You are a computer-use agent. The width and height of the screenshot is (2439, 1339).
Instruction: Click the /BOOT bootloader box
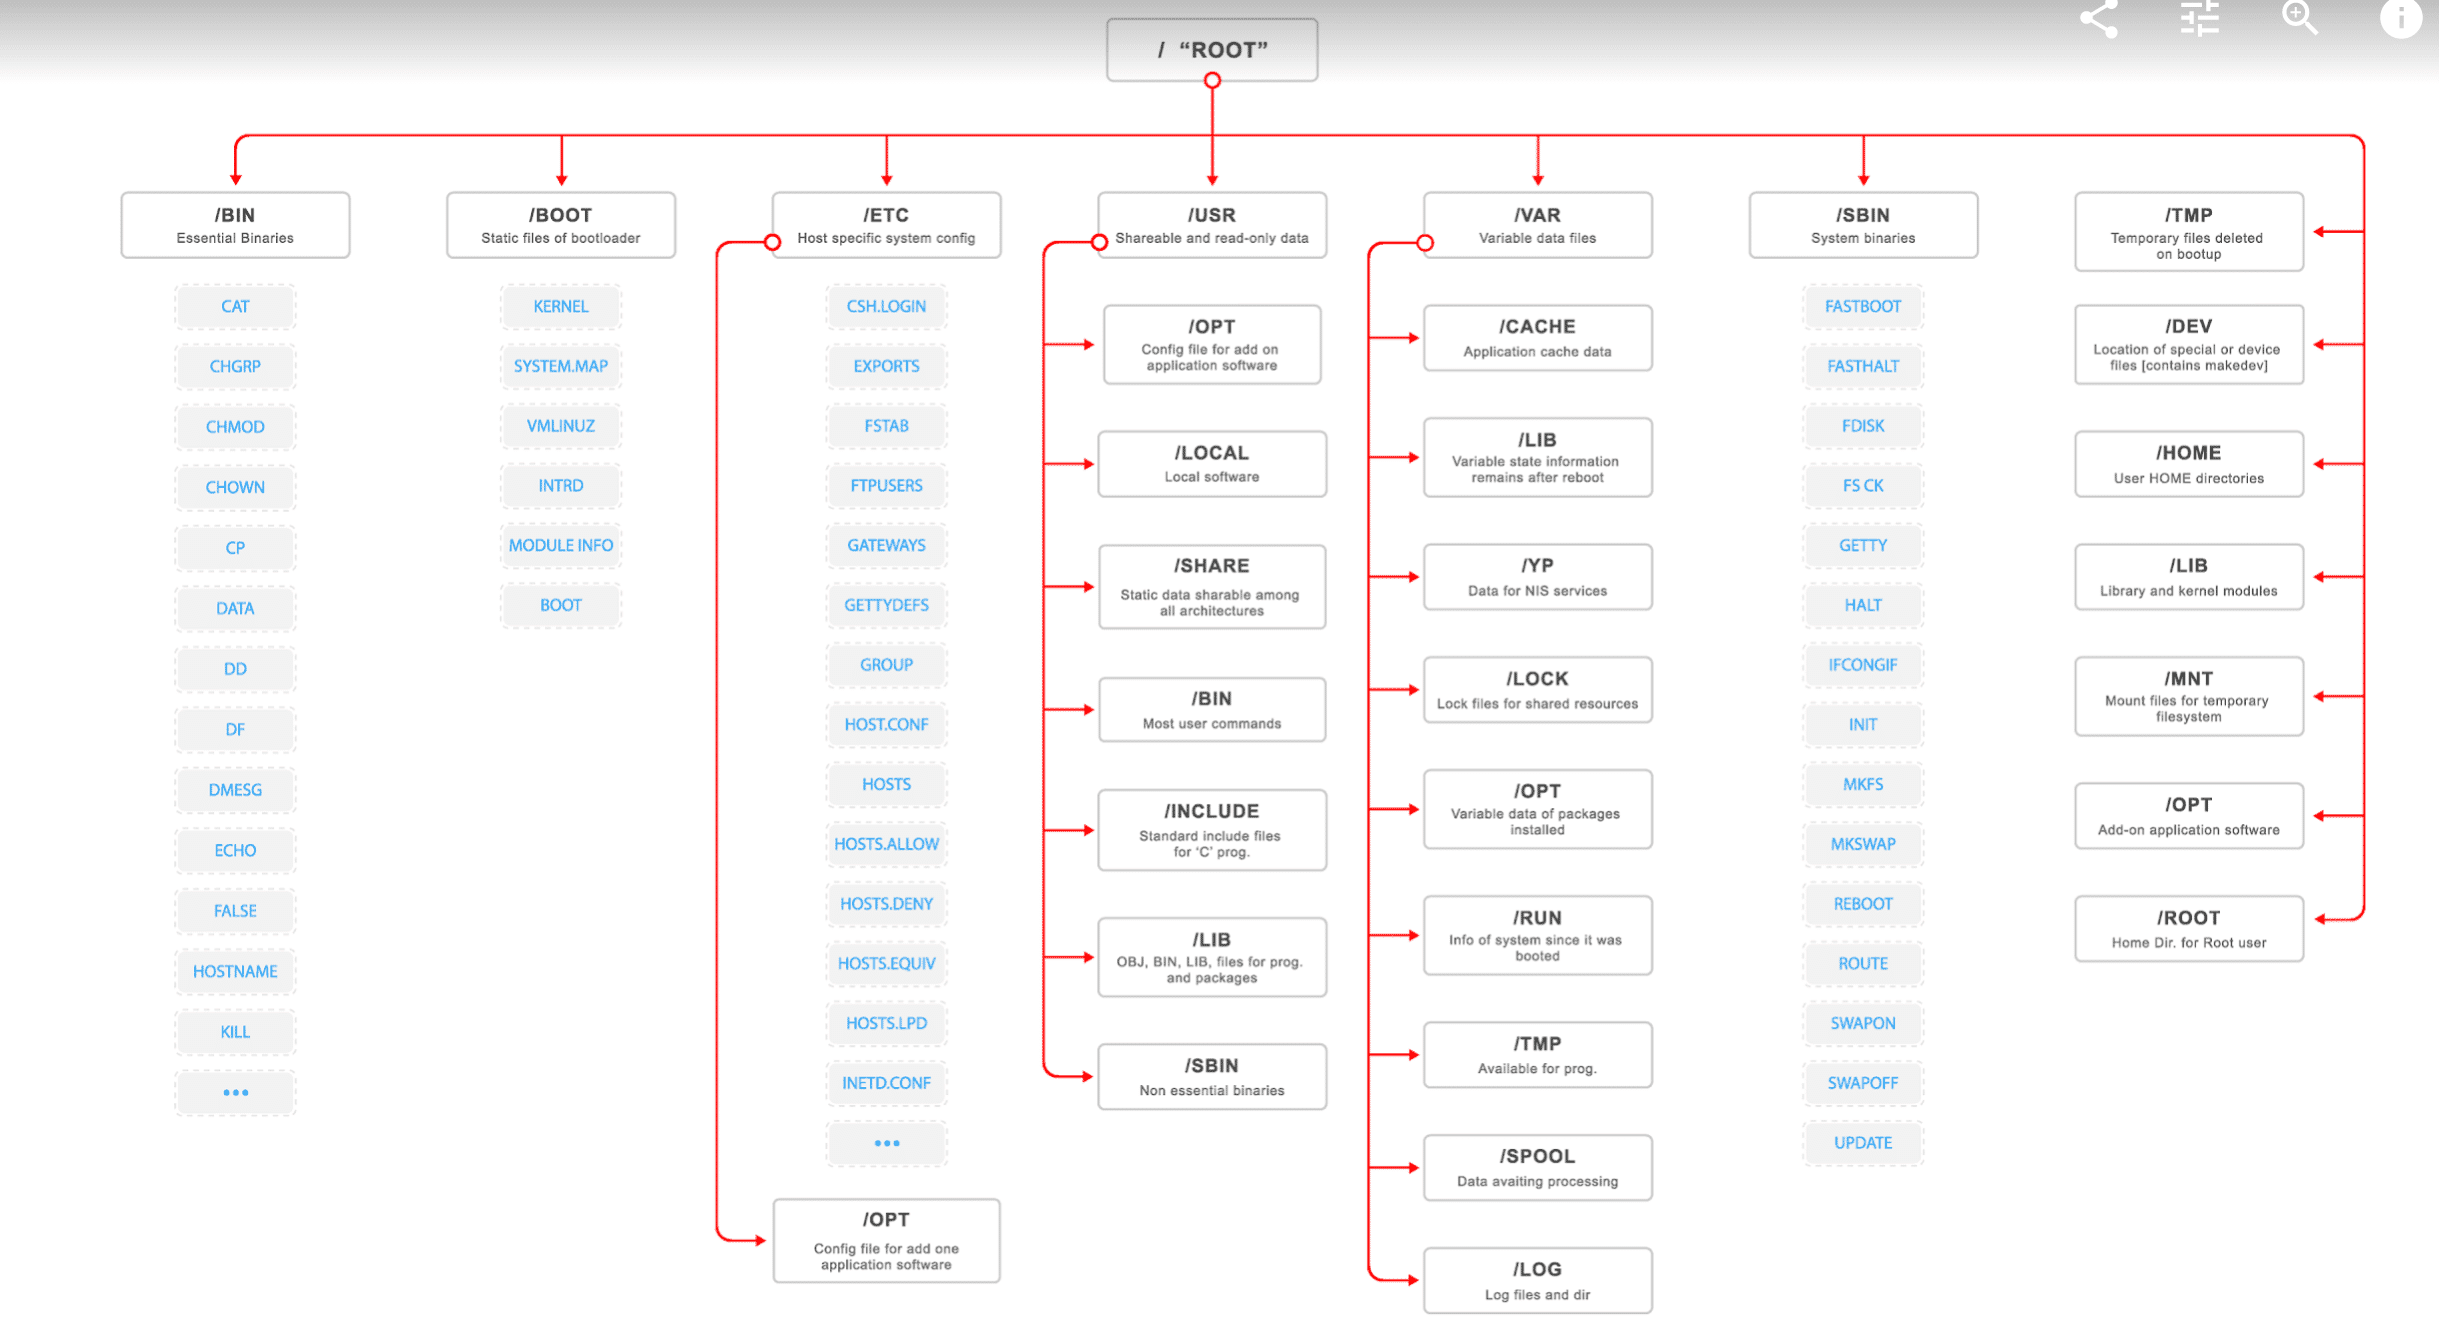tap(560, 225)
